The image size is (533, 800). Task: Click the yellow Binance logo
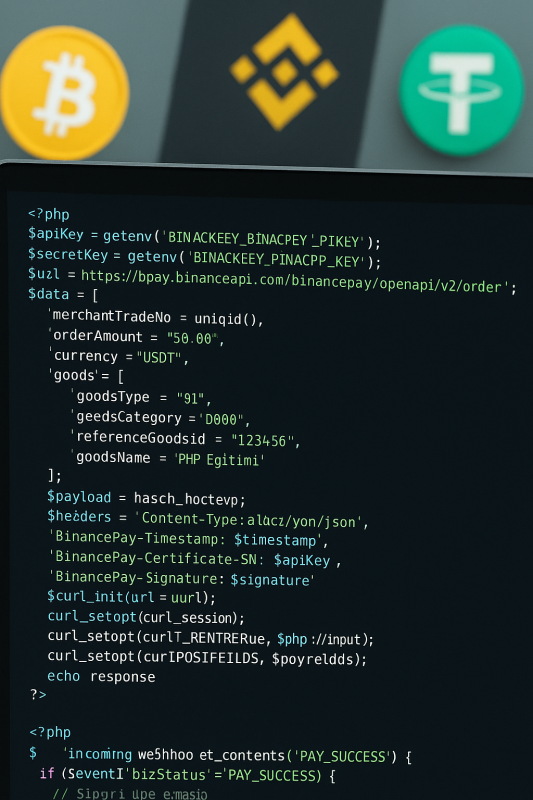click(x=284, y=72)
